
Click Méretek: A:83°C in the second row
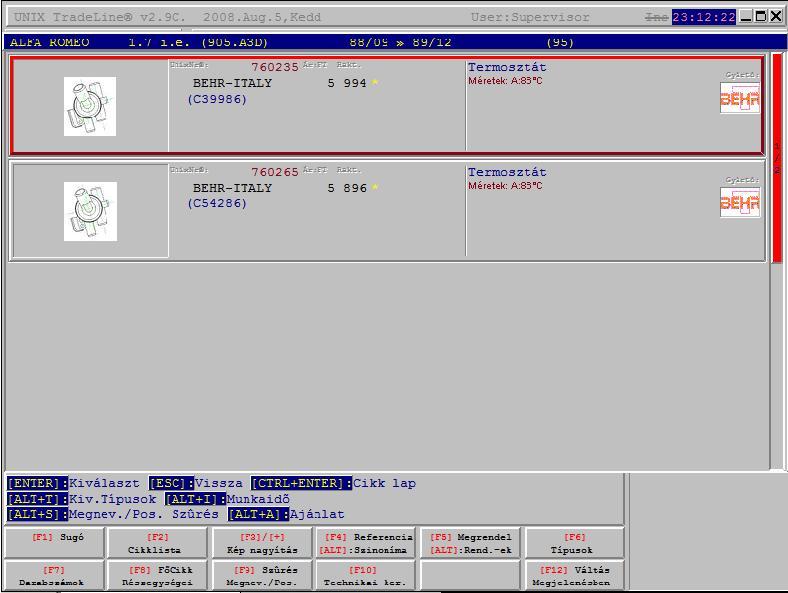coord(505,185)
